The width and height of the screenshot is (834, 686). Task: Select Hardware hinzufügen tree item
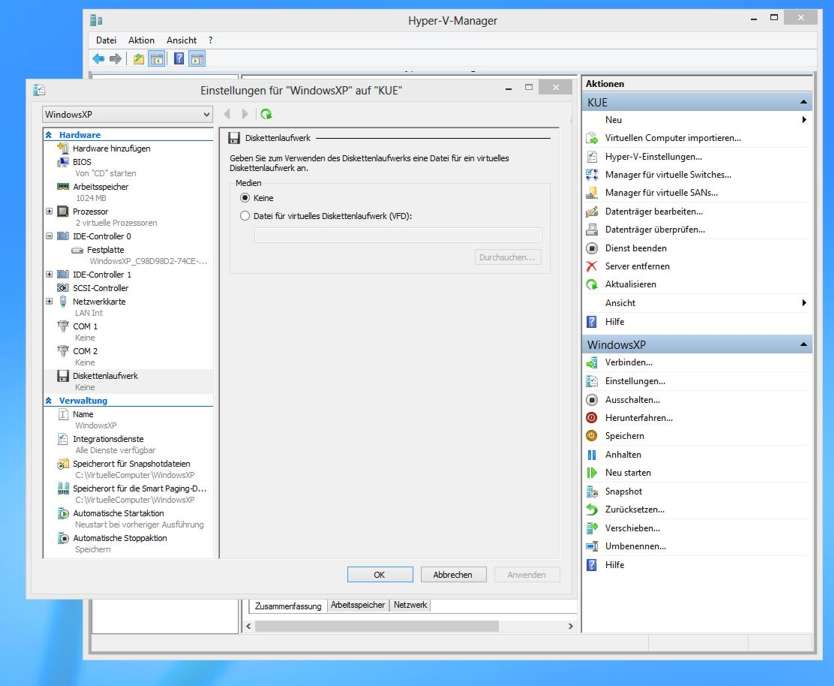111,149
